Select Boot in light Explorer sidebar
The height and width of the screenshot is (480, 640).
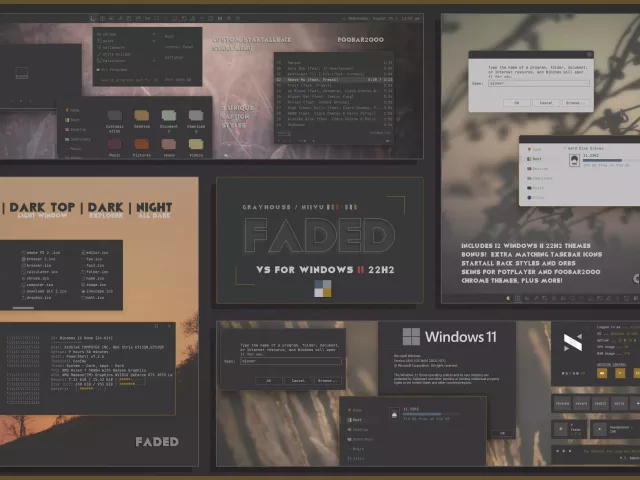click(x=535, y=159)
